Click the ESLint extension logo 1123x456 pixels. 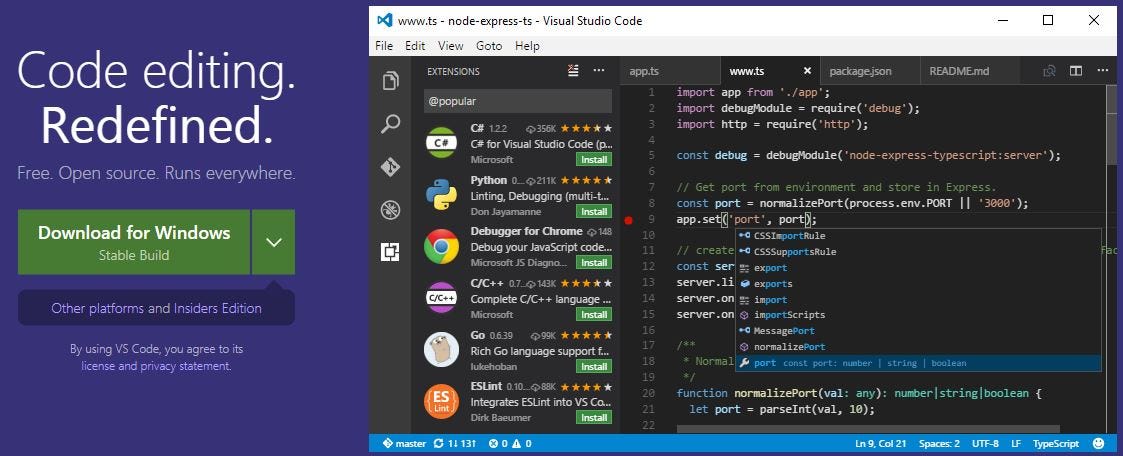click(x=441, y=402)
